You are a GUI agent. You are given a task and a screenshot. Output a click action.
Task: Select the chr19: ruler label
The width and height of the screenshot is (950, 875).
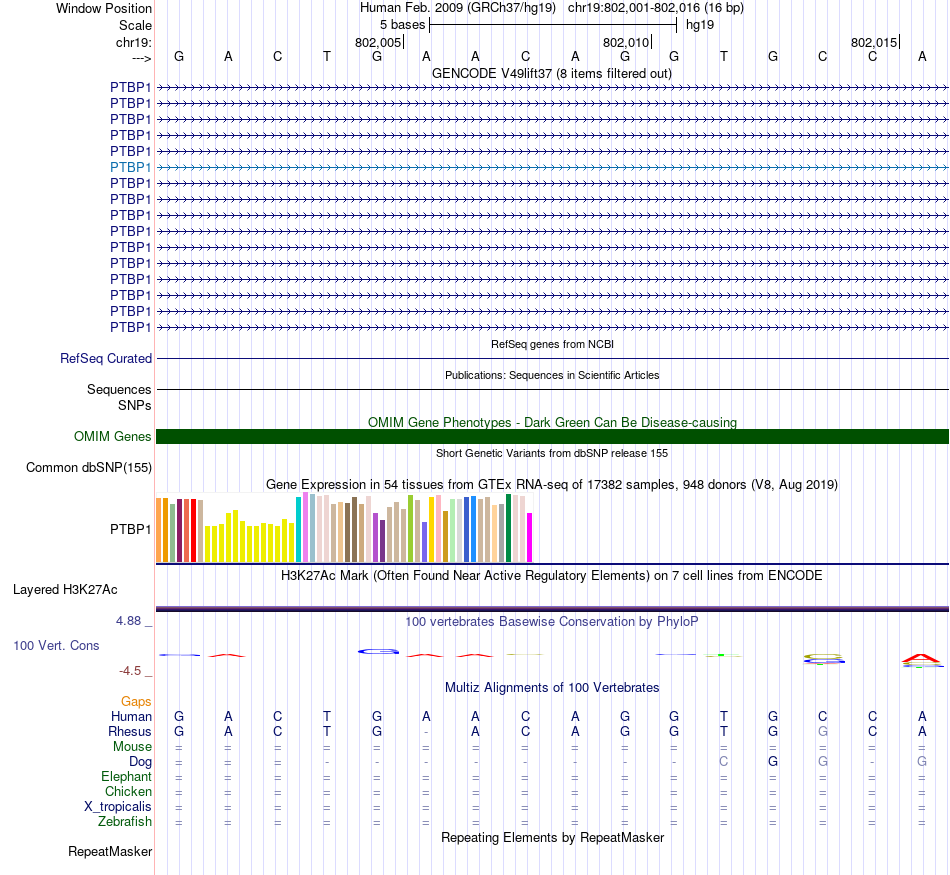pos(133,42)
